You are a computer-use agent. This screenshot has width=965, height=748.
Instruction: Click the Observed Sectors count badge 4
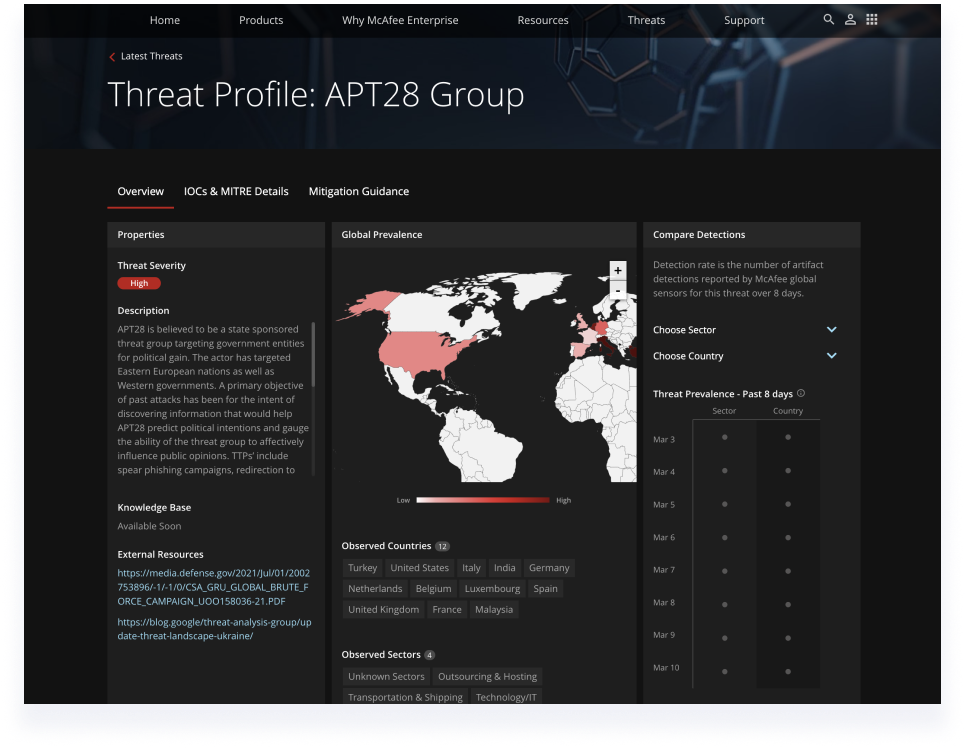pos(430,655)
